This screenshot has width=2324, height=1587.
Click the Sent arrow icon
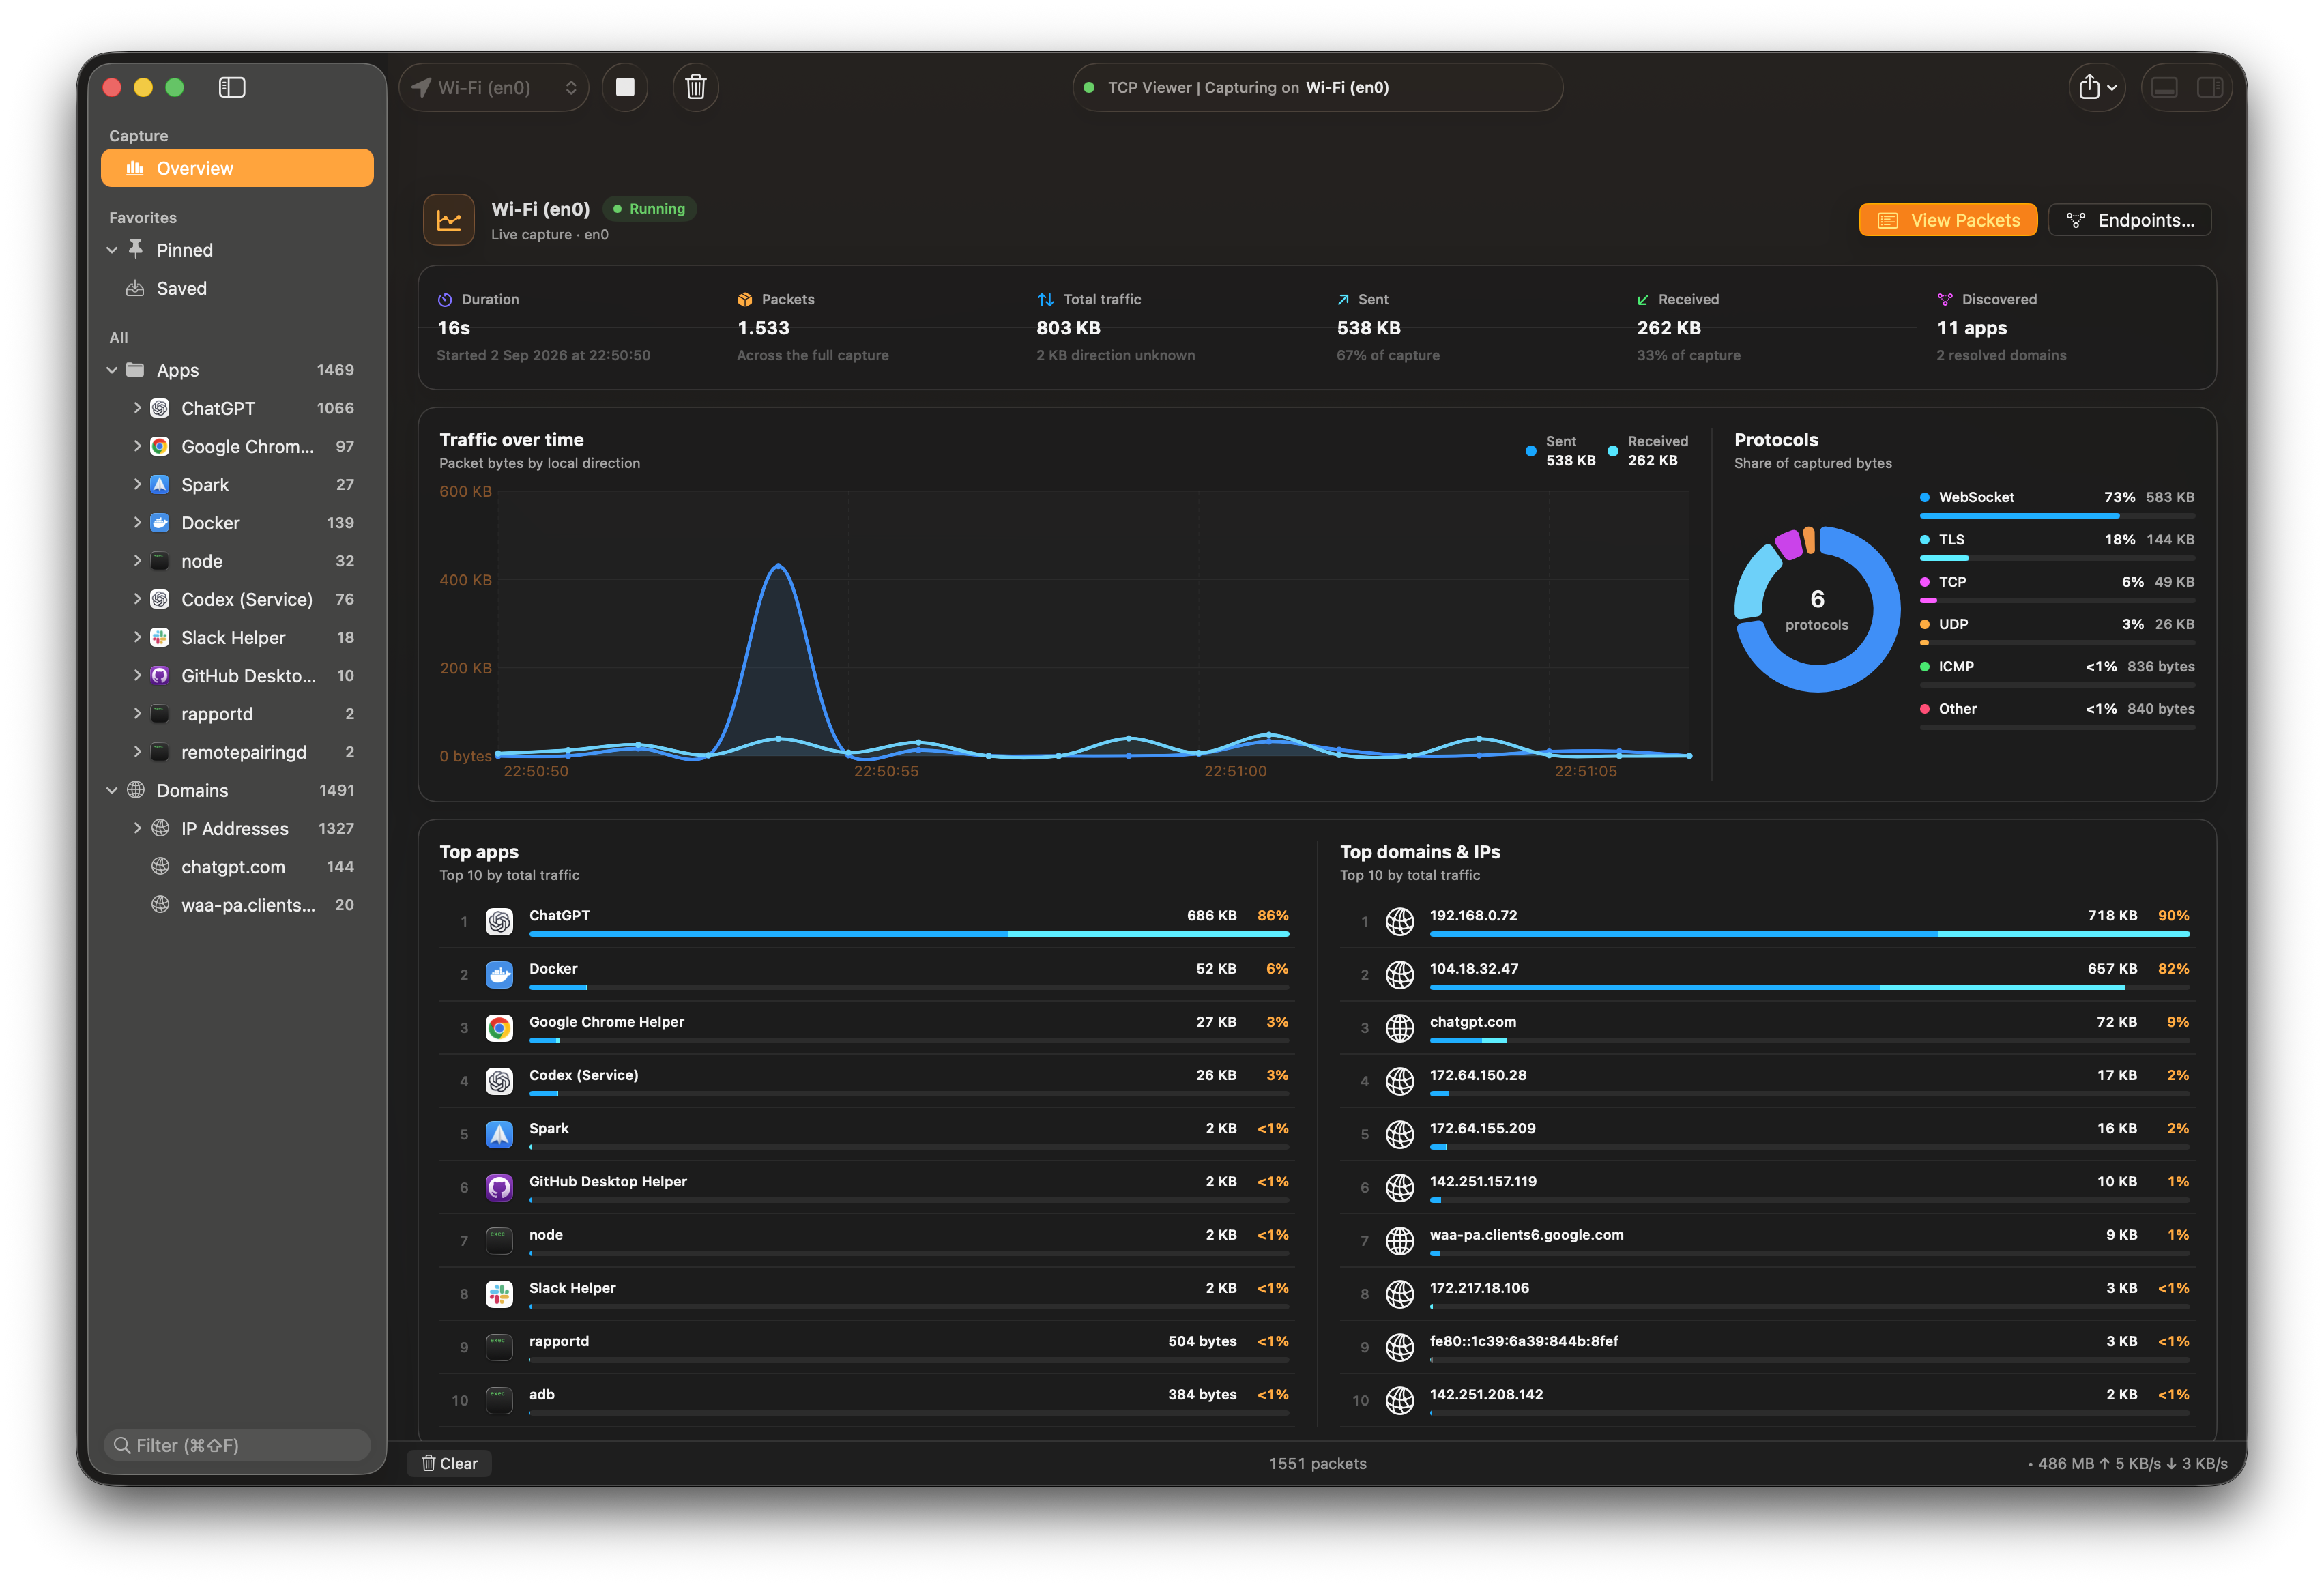[x=1343, y=300]
